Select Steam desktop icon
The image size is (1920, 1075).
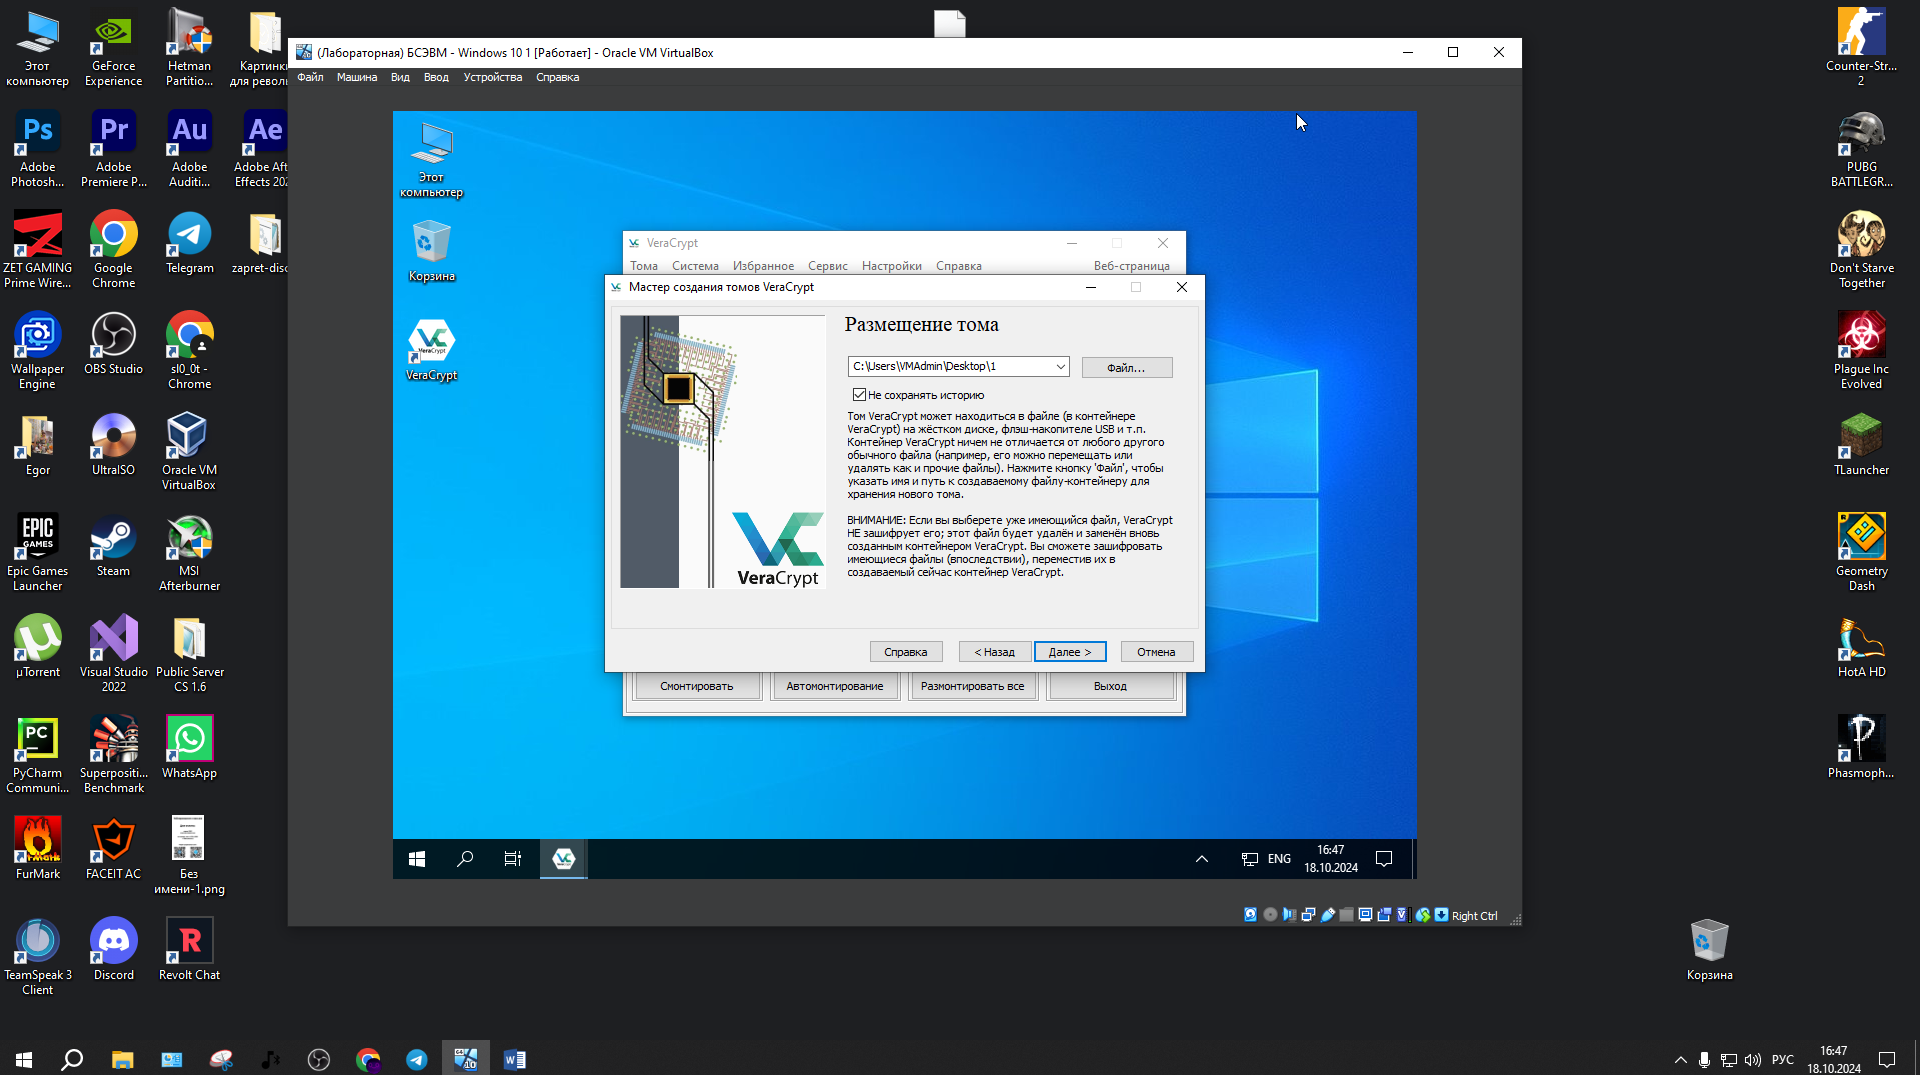pyautogui.click(x=114, y=546)
